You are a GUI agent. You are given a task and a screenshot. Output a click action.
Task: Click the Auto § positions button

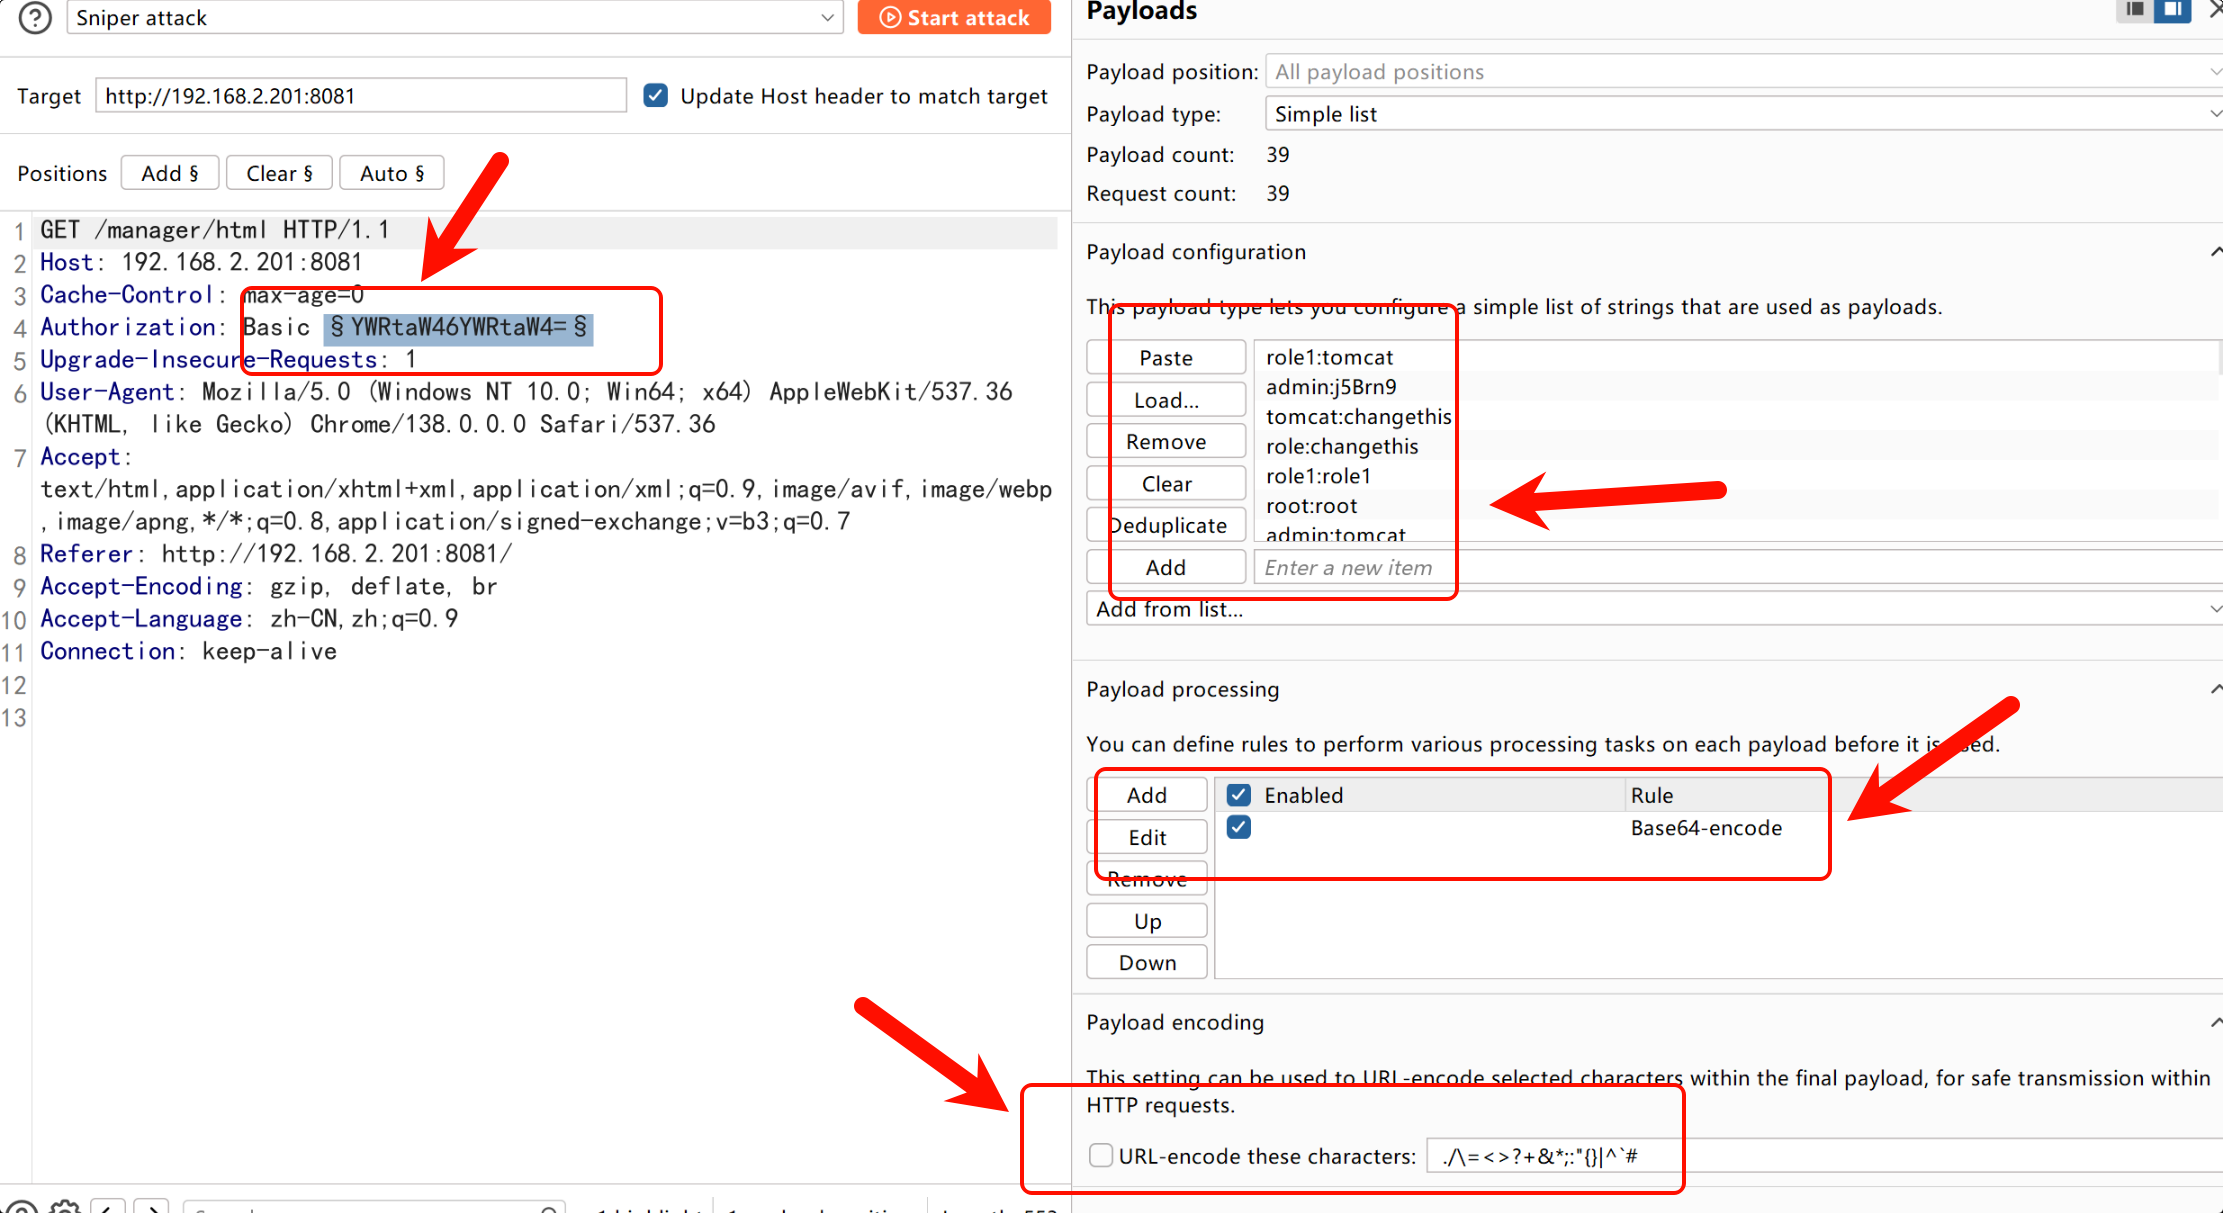391,173
